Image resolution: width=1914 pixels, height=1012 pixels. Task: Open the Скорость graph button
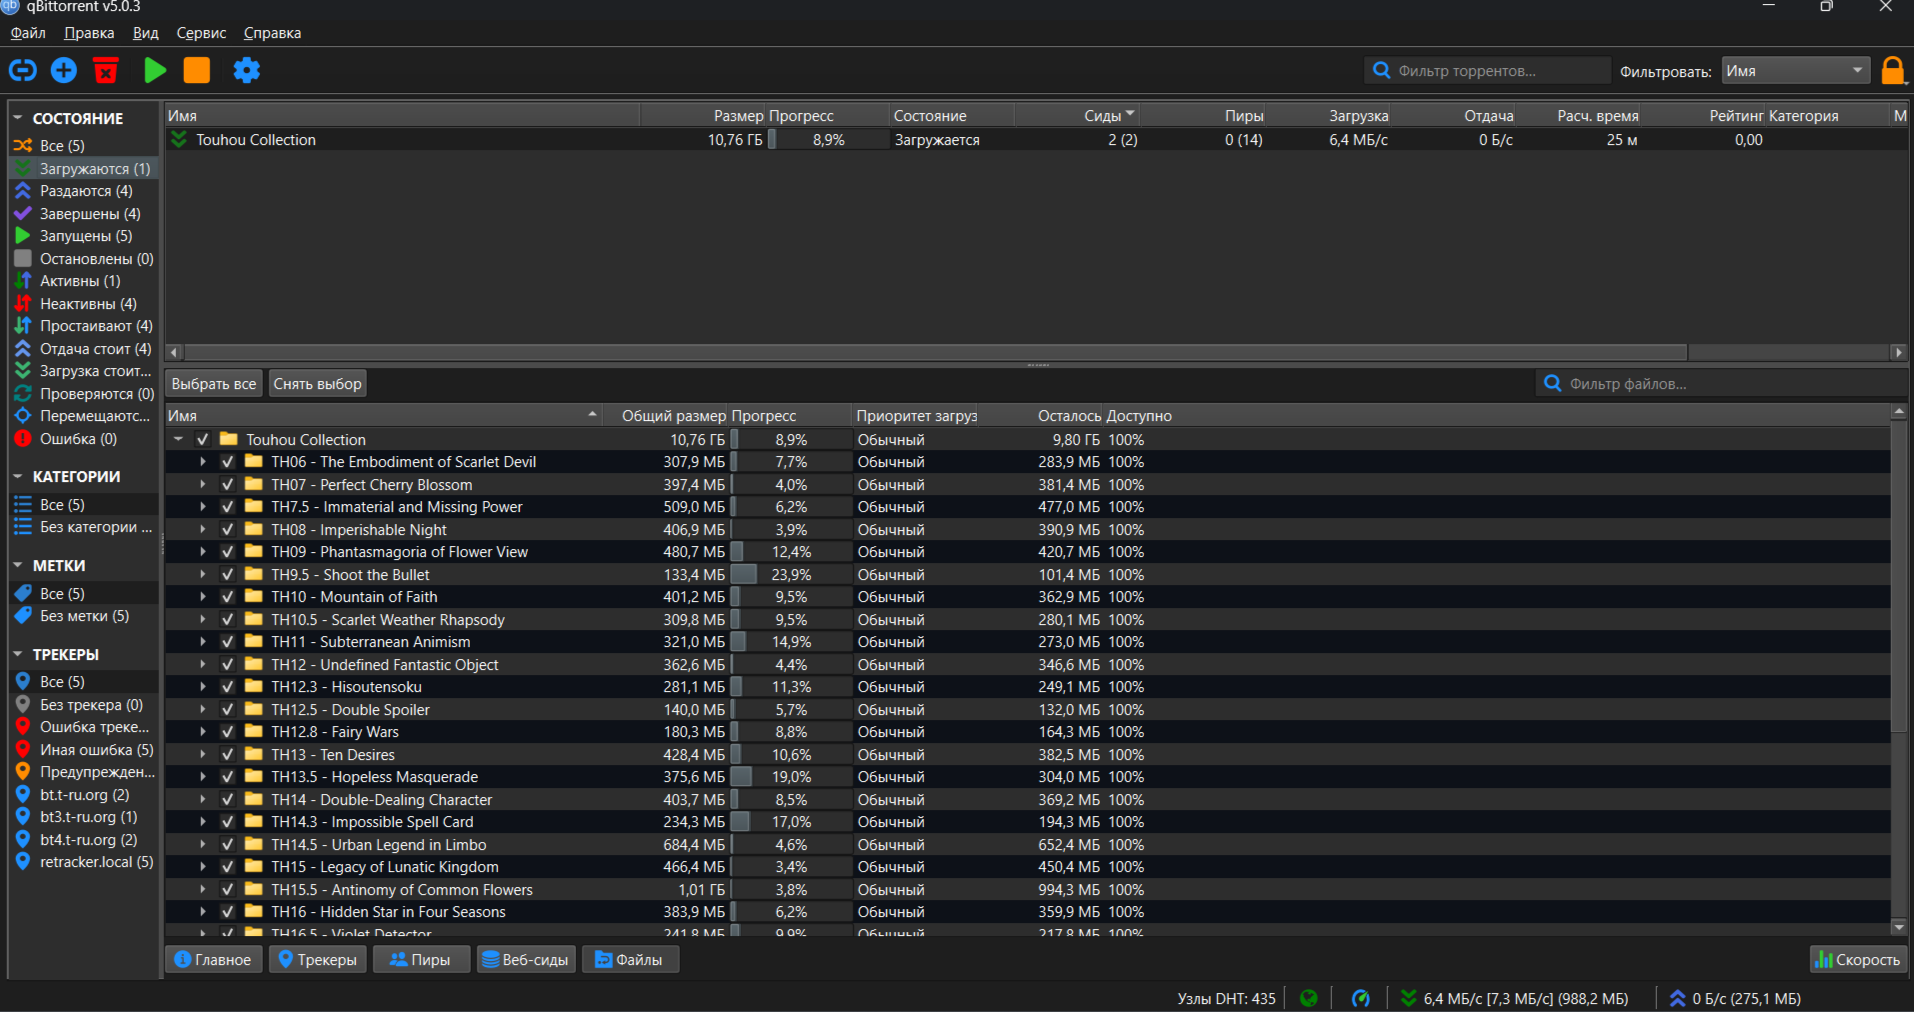[x=1858, y=960]
